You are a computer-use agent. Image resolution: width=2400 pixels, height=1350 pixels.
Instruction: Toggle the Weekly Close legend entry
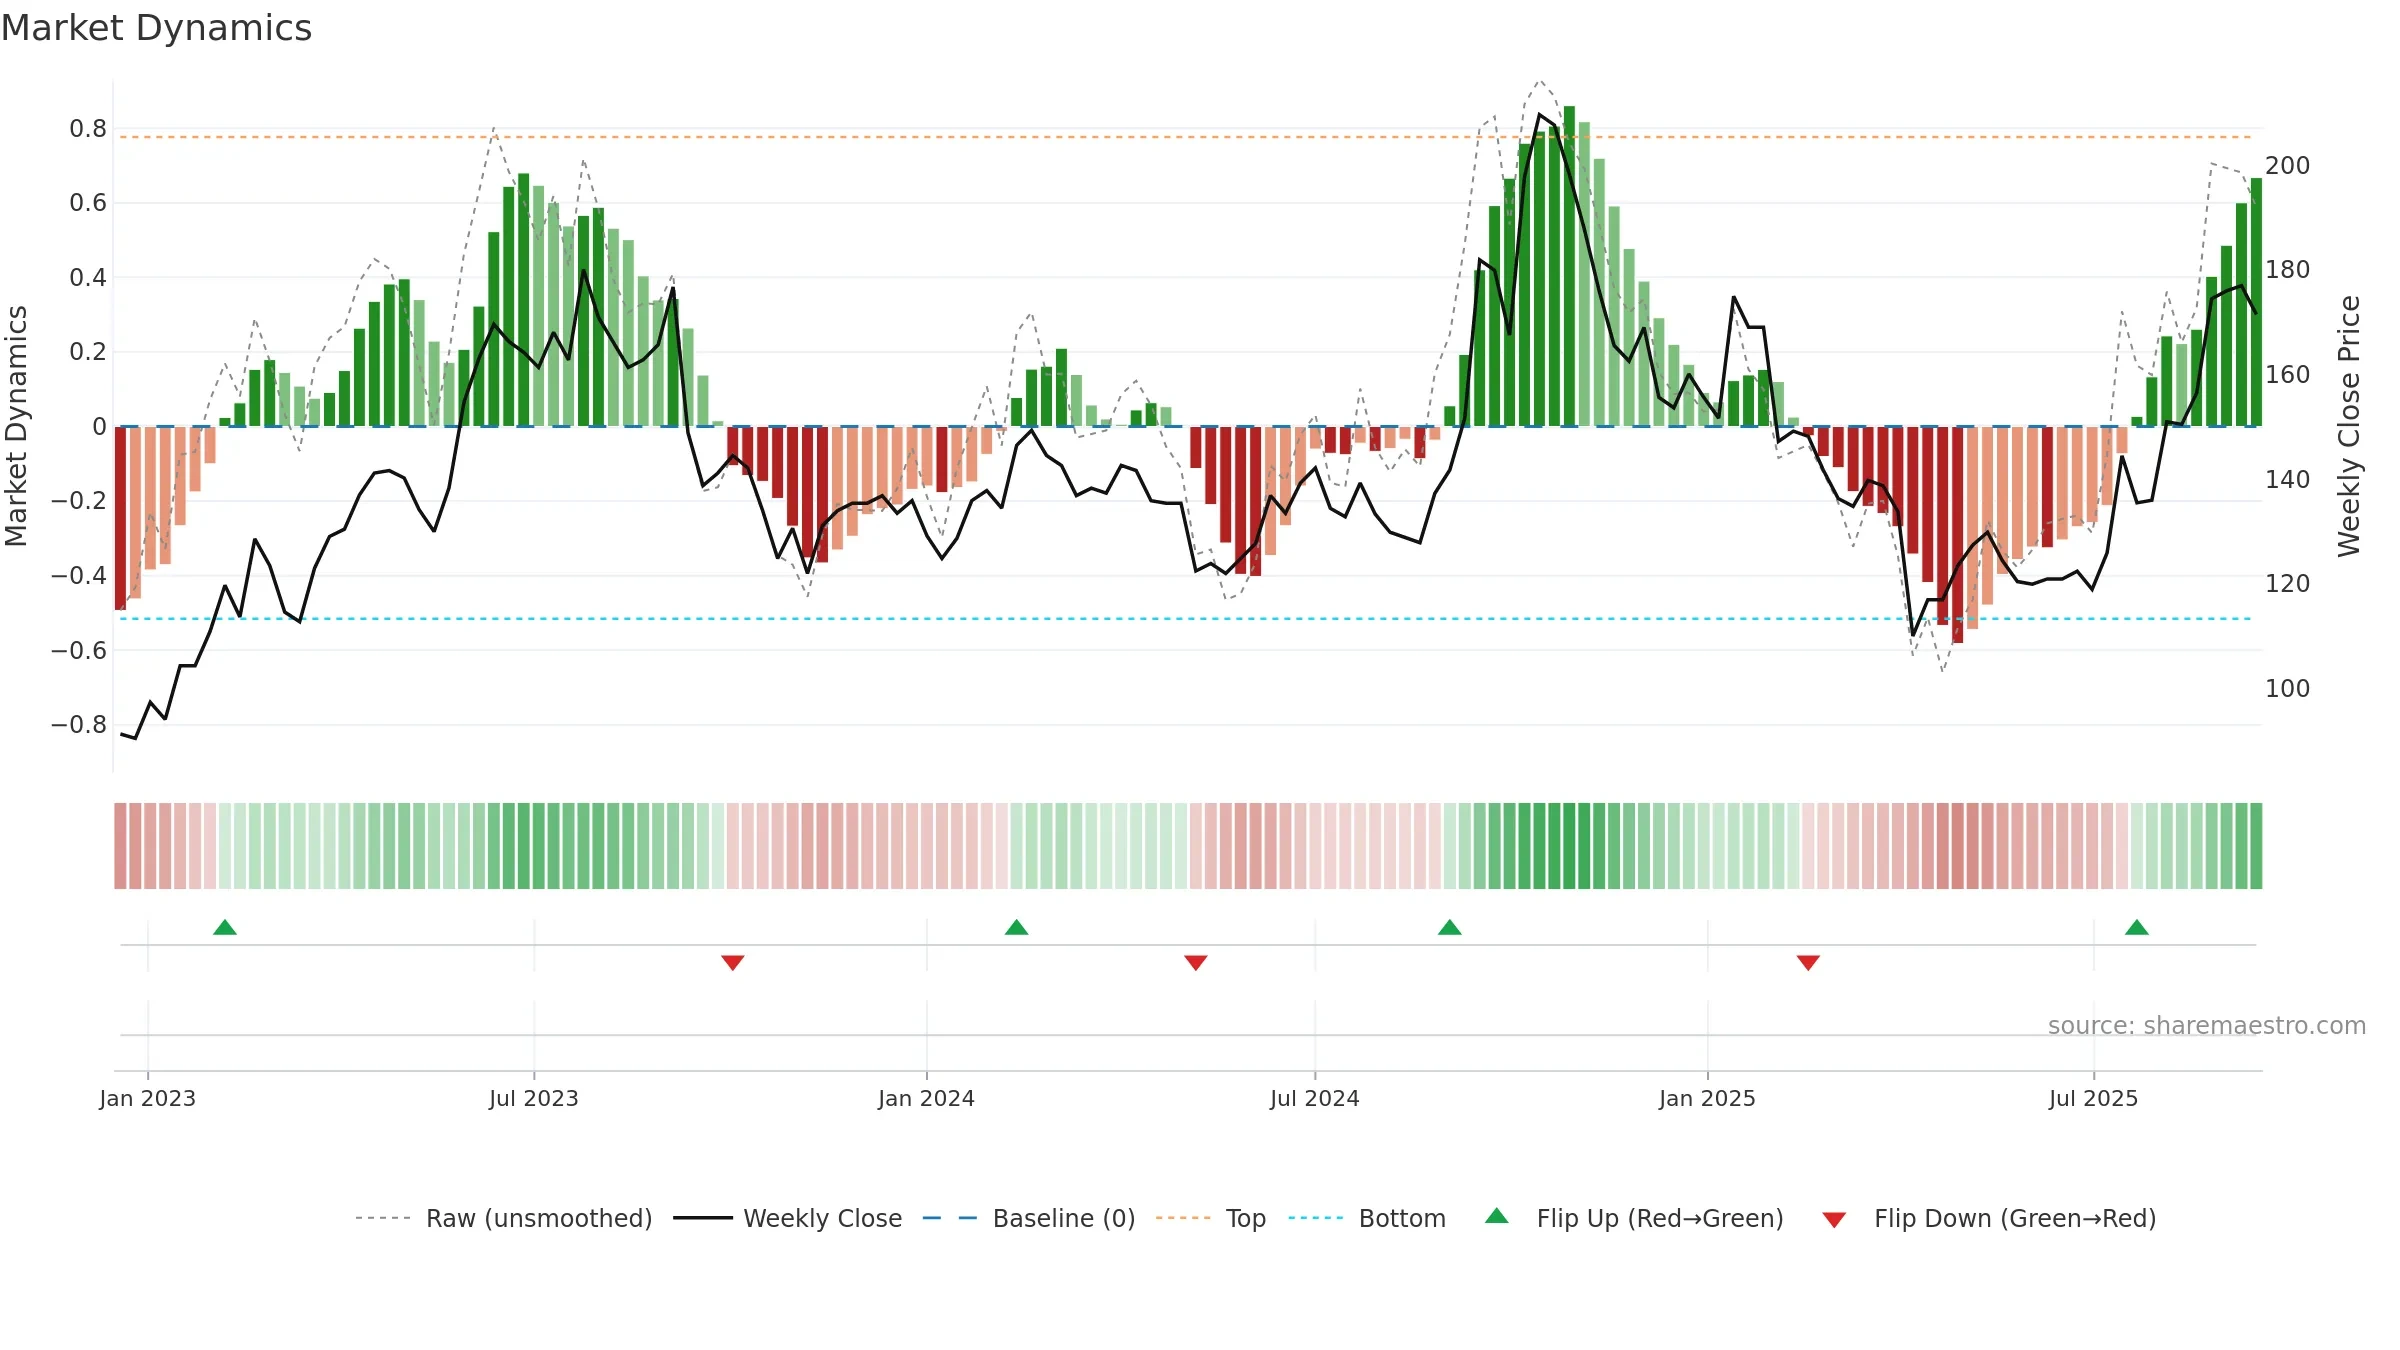(x=788, y=1218)
